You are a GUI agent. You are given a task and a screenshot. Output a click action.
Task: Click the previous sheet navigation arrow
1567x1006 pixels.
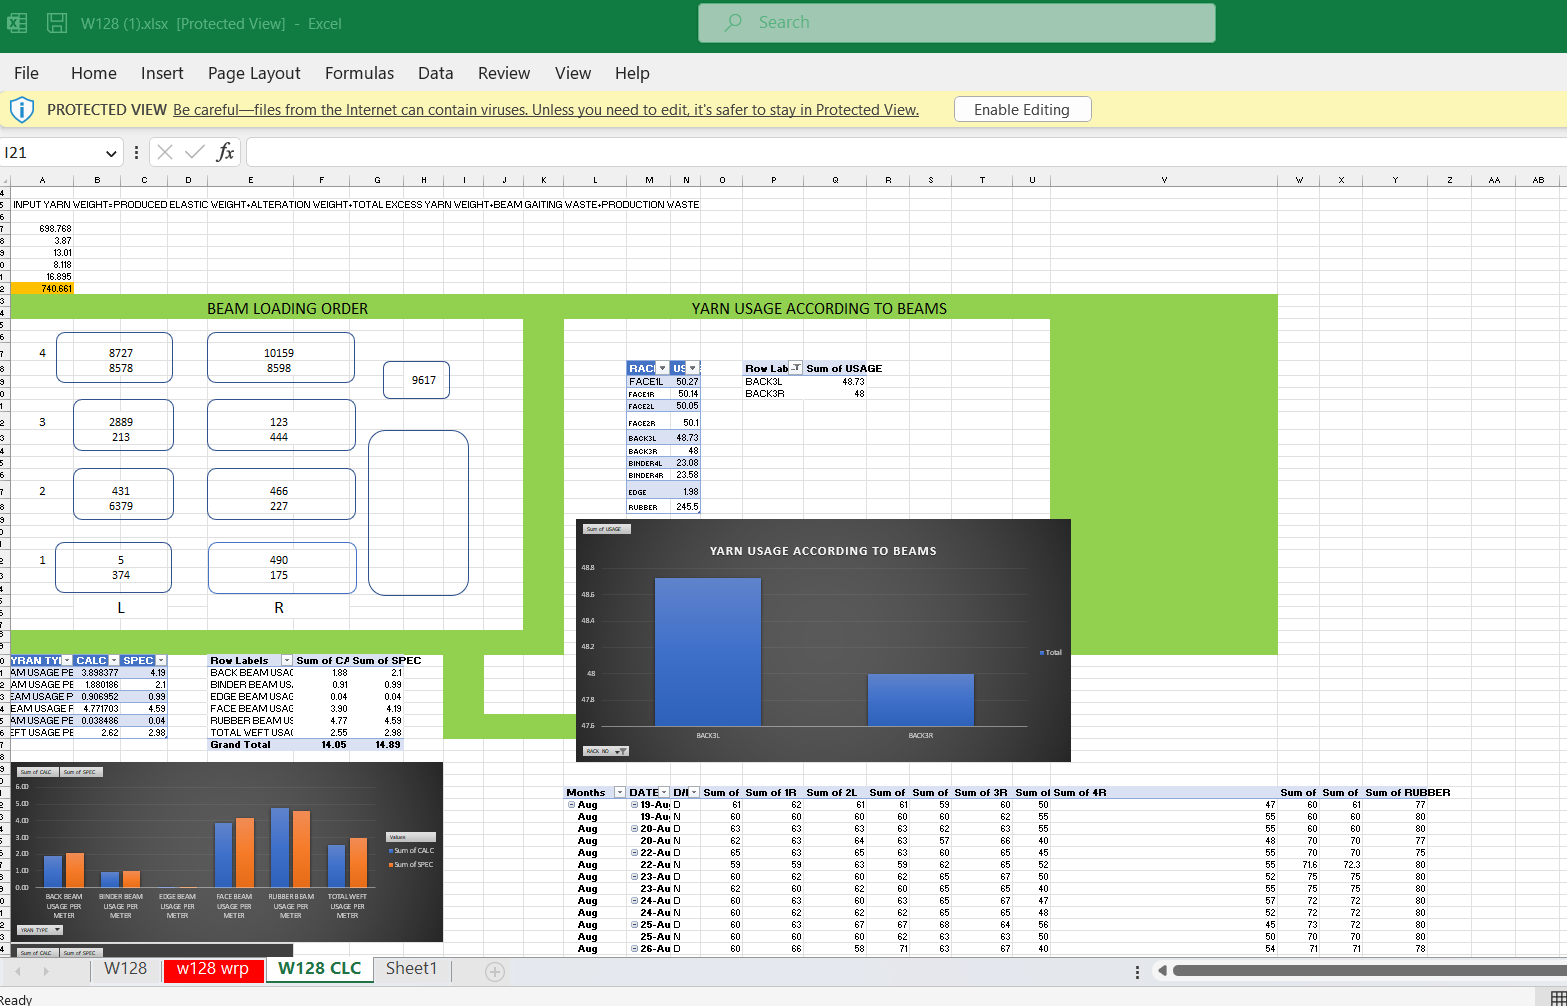(x=17, y=971)
